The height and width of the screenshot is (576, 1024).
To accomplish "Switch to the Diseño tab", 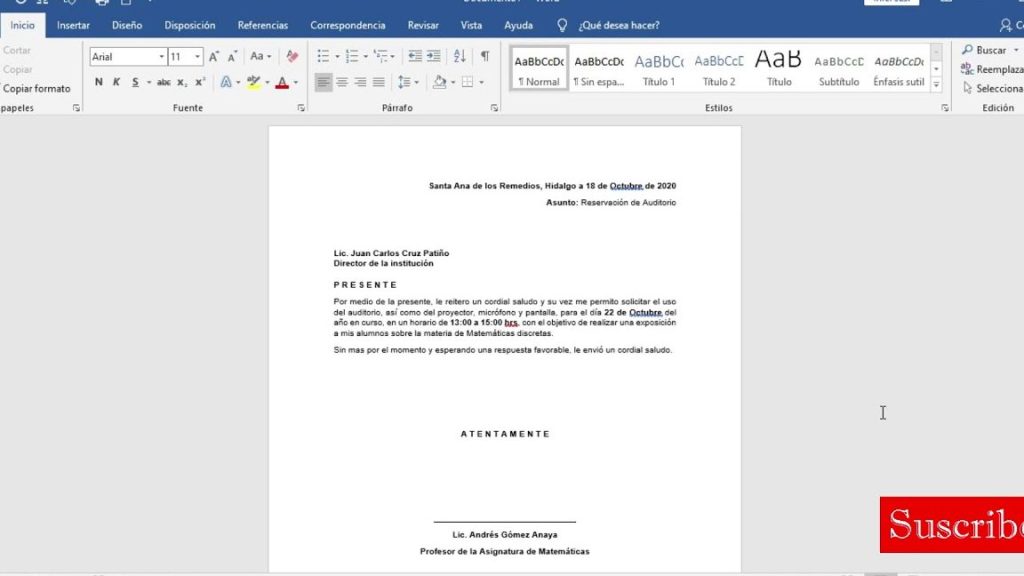I will click(x=127, y=25).
